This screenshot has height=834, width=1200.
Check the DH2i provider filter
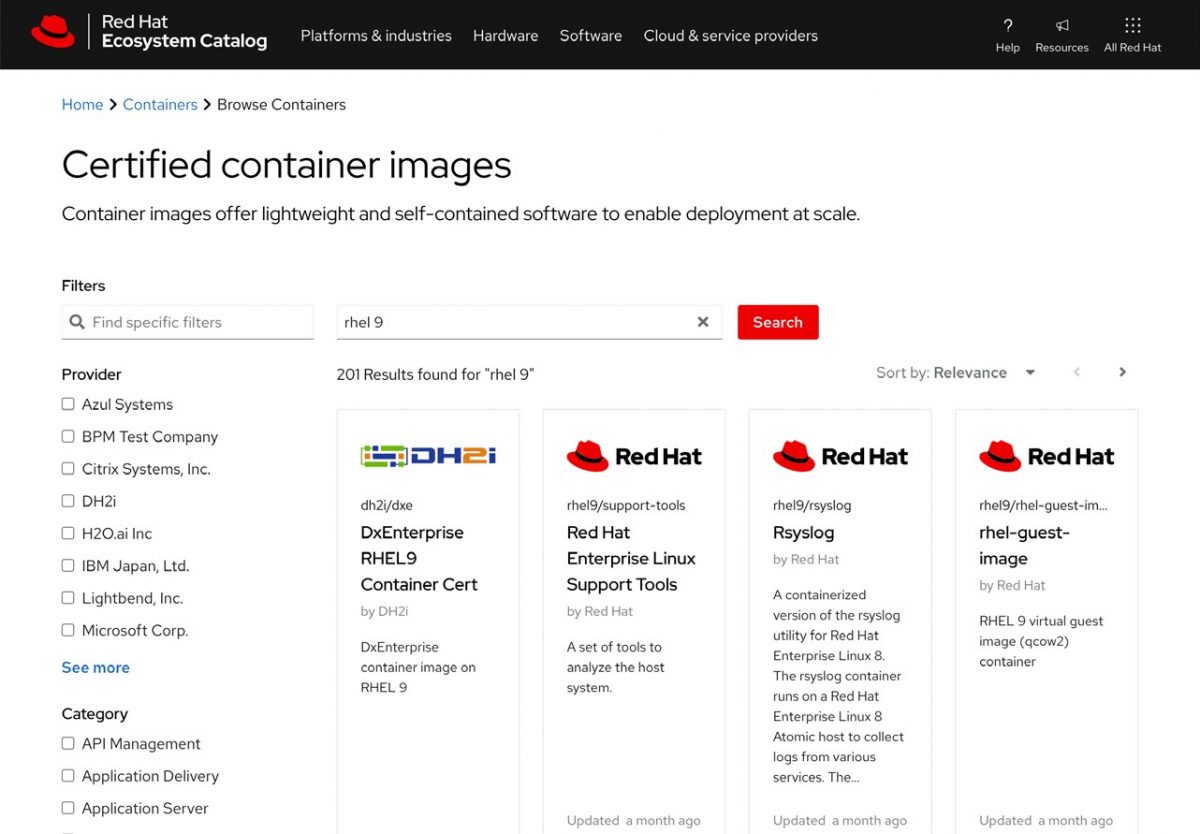(68, 501)
